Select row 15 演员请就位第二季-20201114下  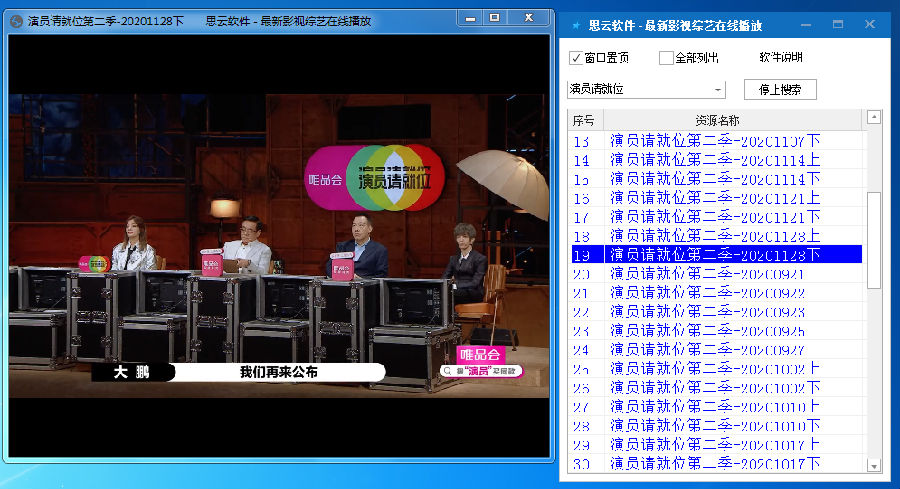(716, 178)
